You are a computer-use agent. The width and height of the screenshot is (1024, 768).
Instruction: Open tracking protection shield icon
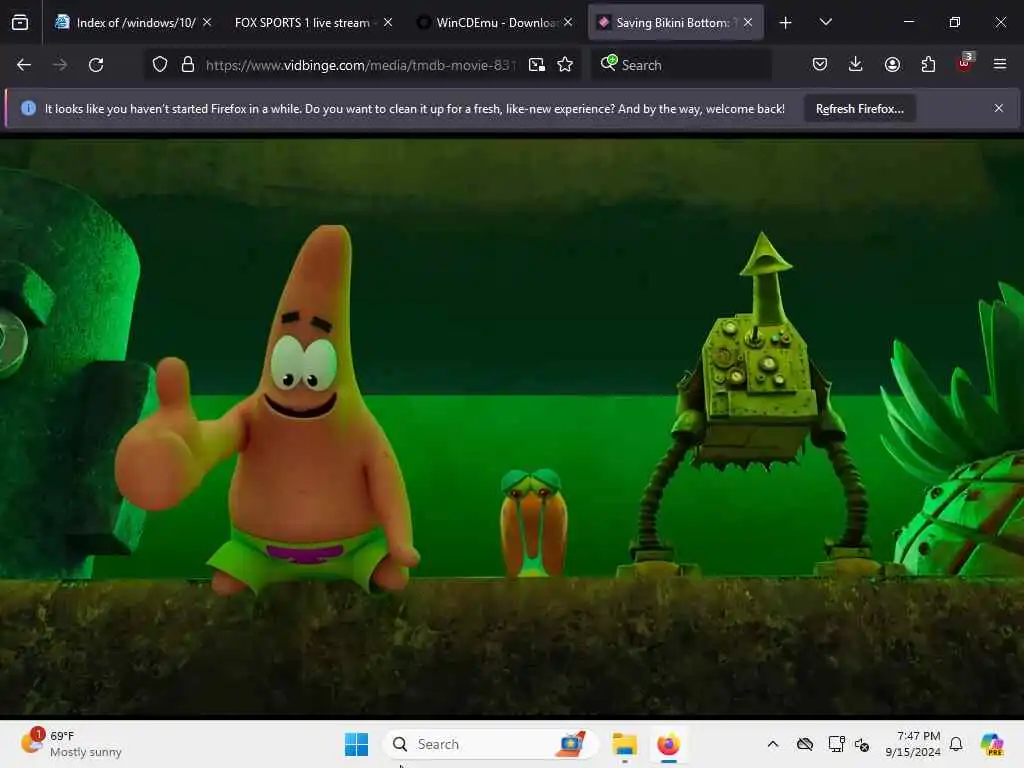click(x=160, y=65)
